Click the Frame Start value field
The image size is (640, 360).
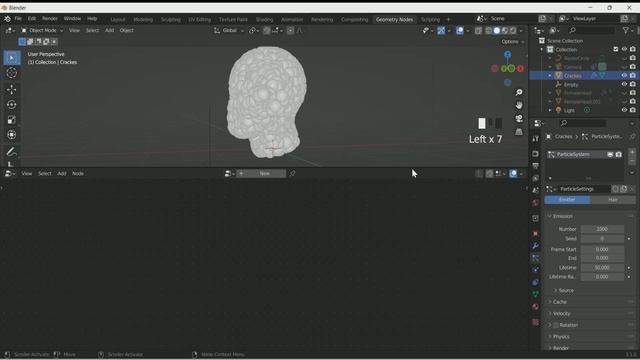602,249
